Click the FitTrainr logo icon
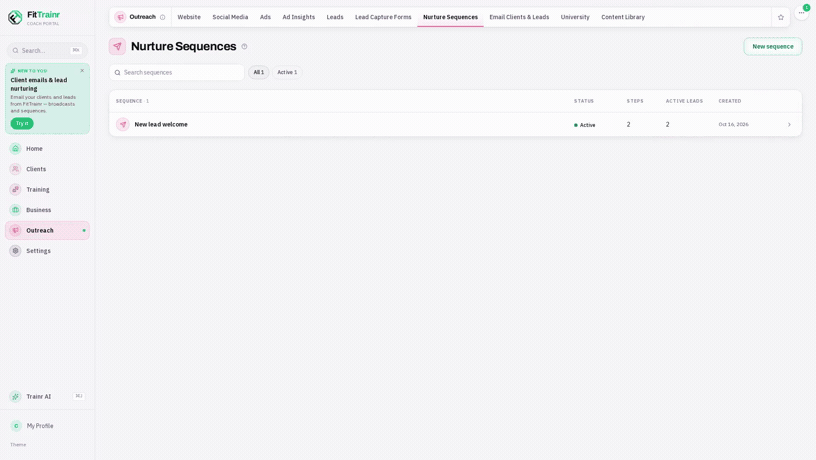Screen dimensions: 816x460 (x=15, y=17)
